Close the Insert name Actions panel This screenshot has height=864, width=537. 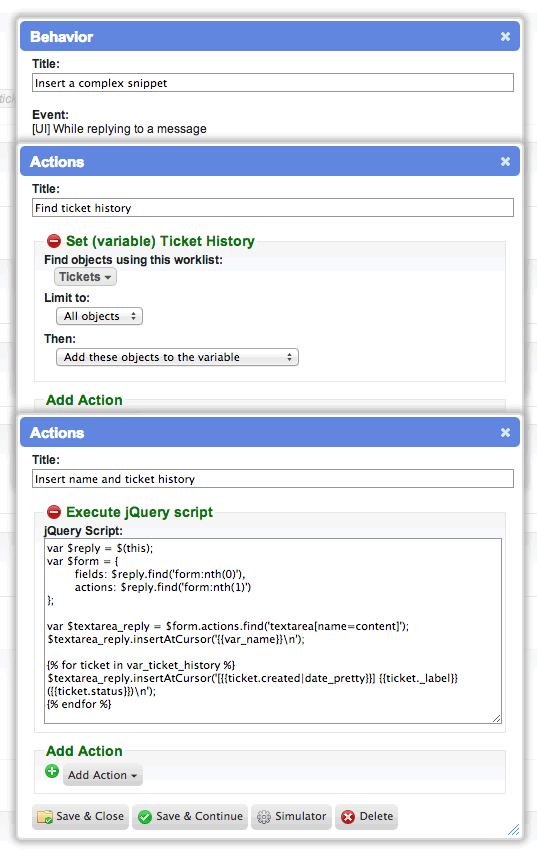pyautogui.click(x=505, y=433)
